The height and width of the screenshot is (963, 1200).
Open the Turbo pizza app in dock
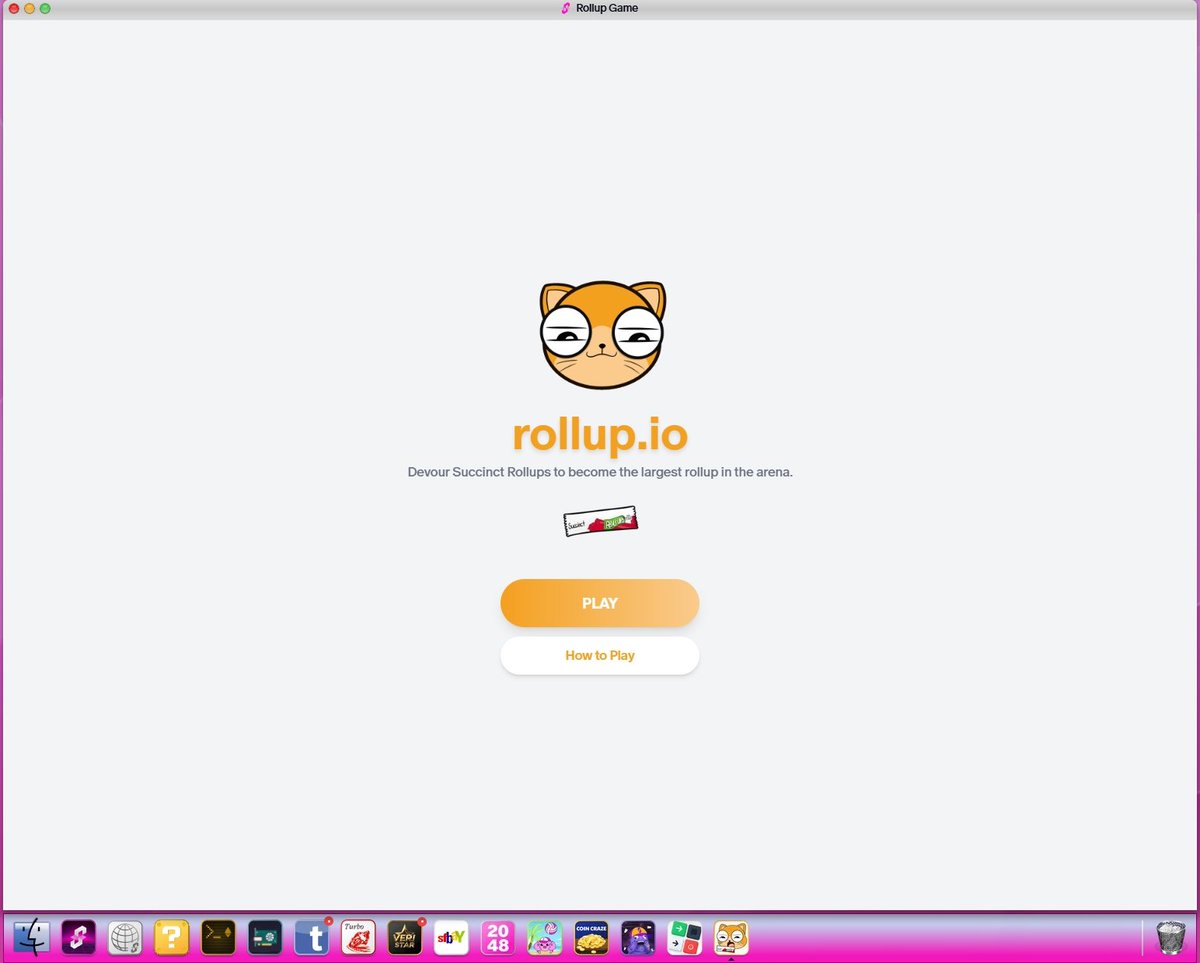click(359, 937)
